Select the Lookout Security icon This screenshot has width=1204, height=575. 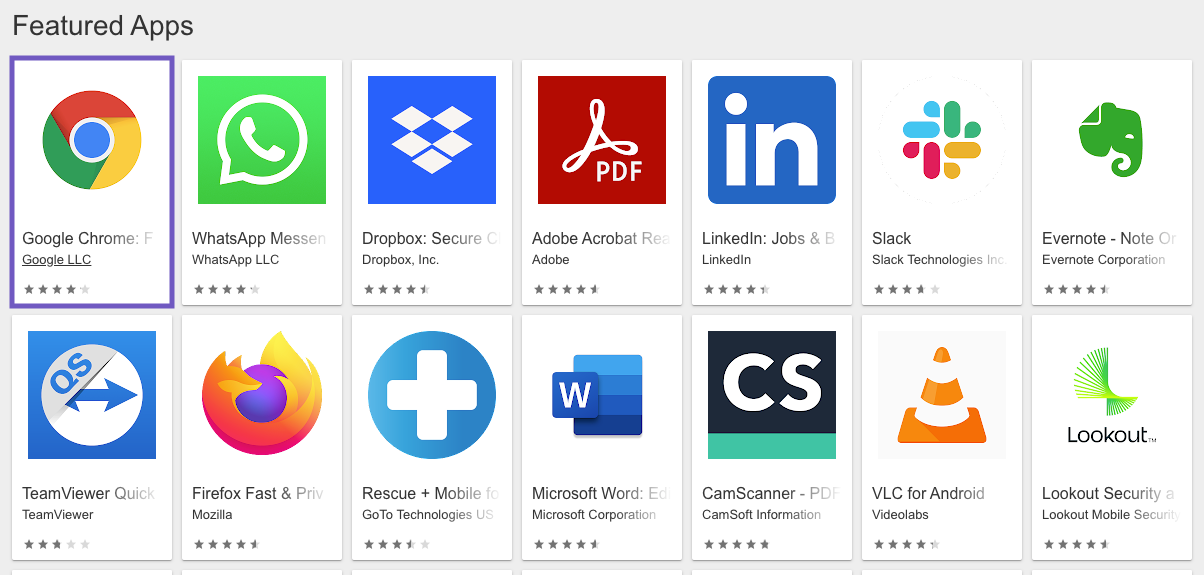(1111, 396)
